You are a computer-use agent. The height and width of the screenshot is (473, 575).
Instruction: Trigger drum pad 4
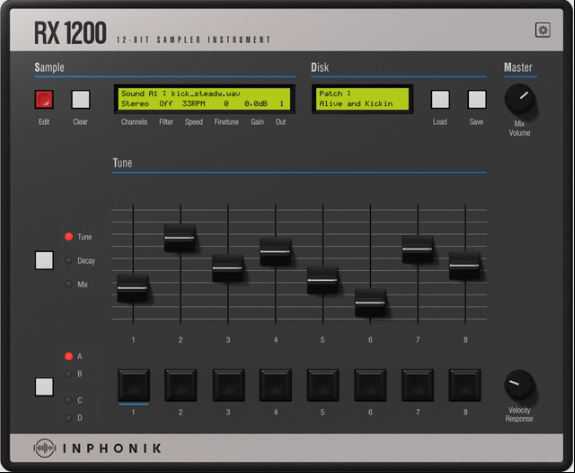275,385
